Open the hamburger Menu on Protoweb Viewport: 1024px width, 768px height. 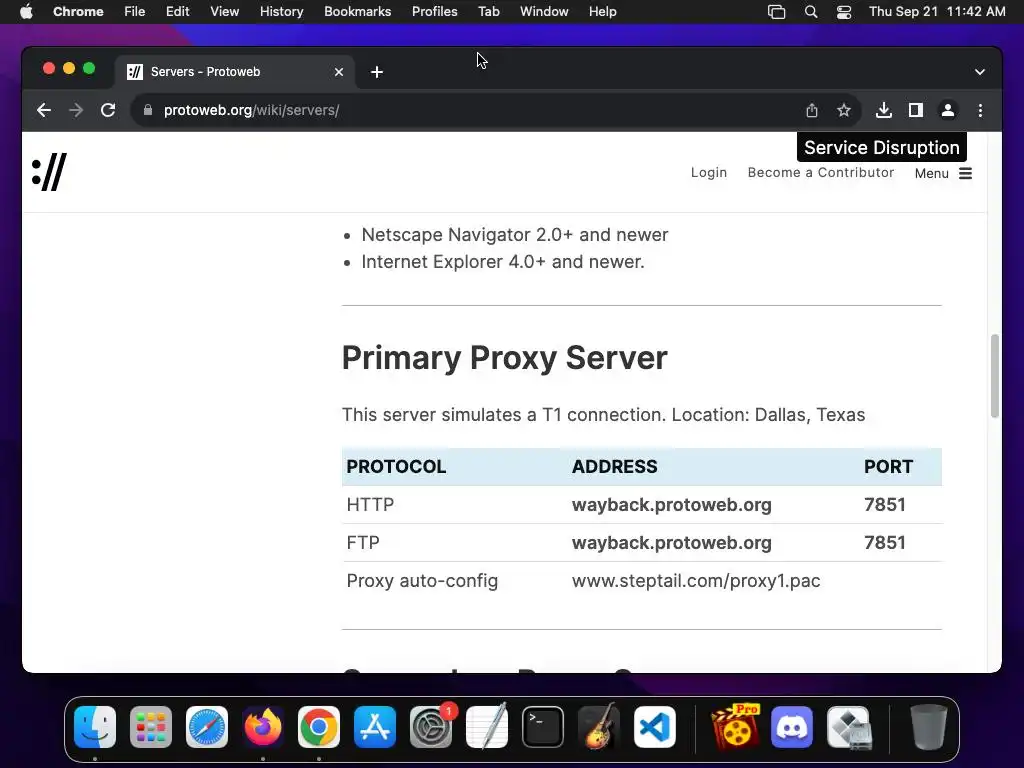[x=943, y=173]
